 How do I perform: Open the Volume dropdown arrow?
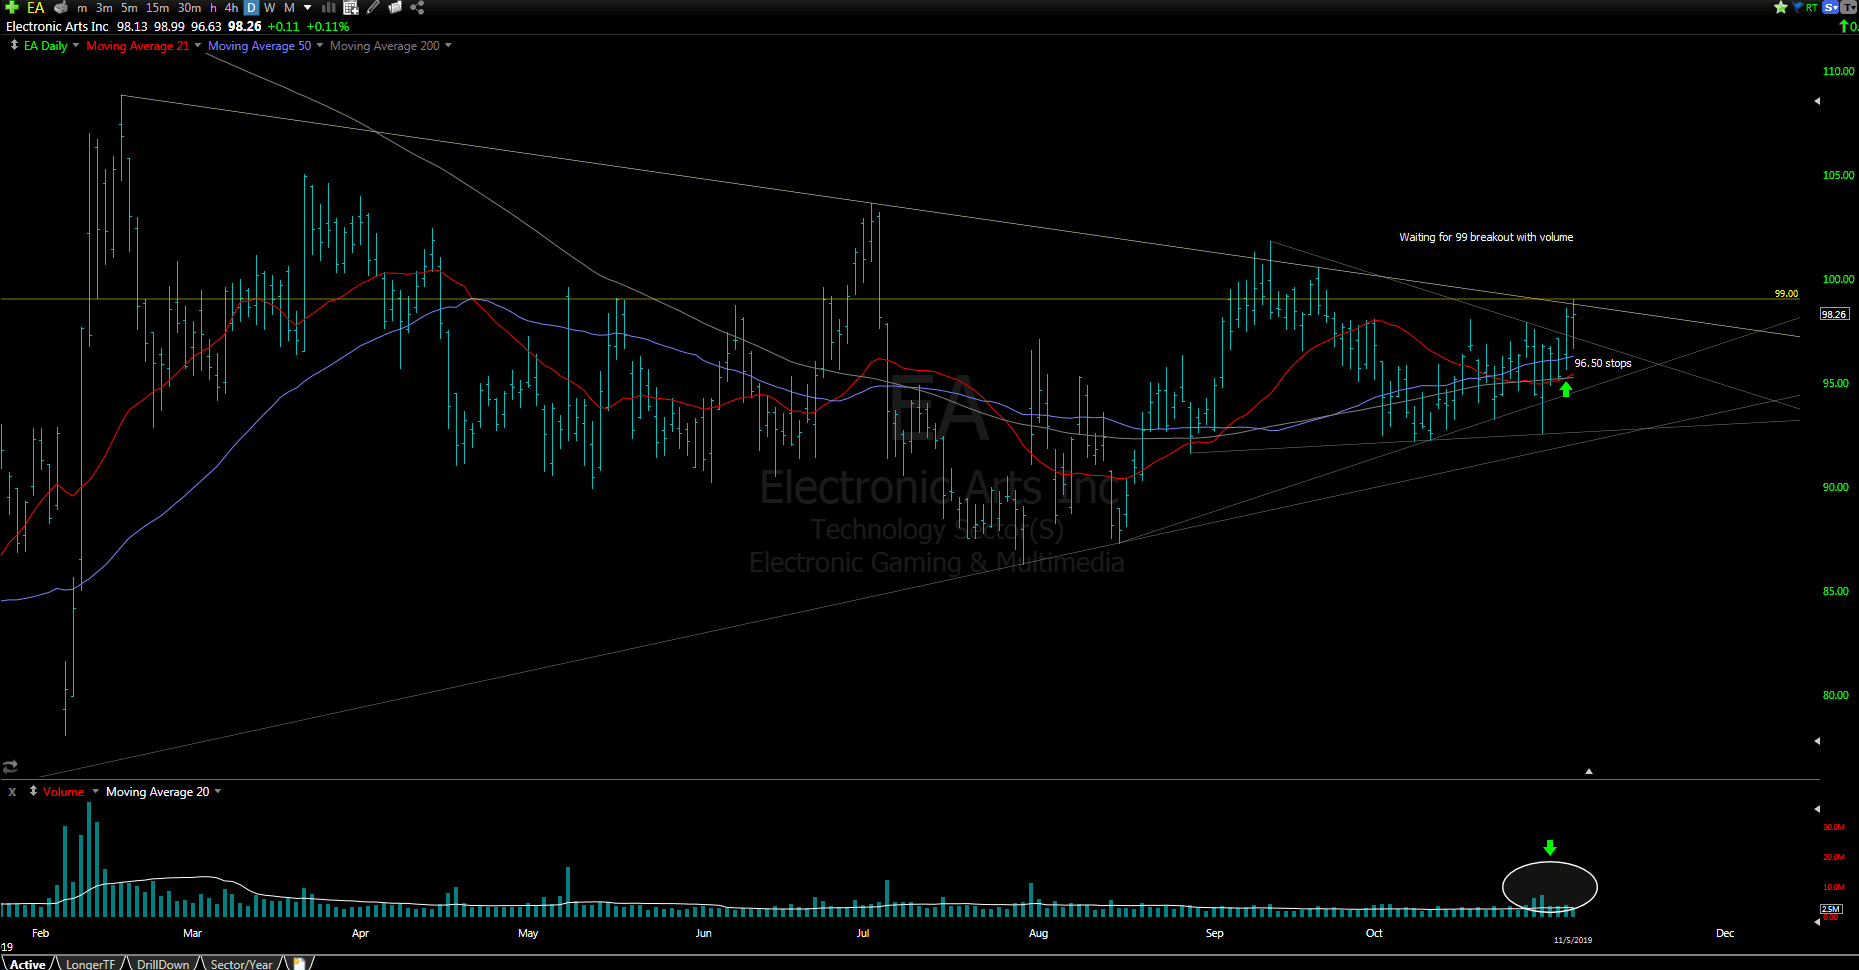coord(95,791)
